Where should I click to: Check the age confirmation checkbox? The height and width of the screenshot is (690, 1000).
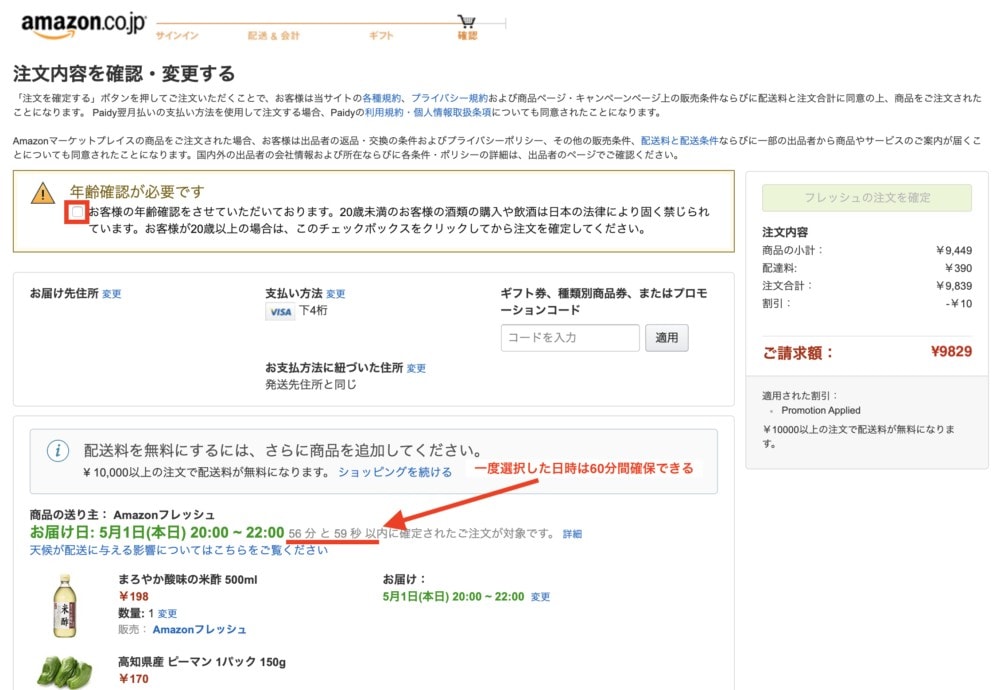coord(77,212)
